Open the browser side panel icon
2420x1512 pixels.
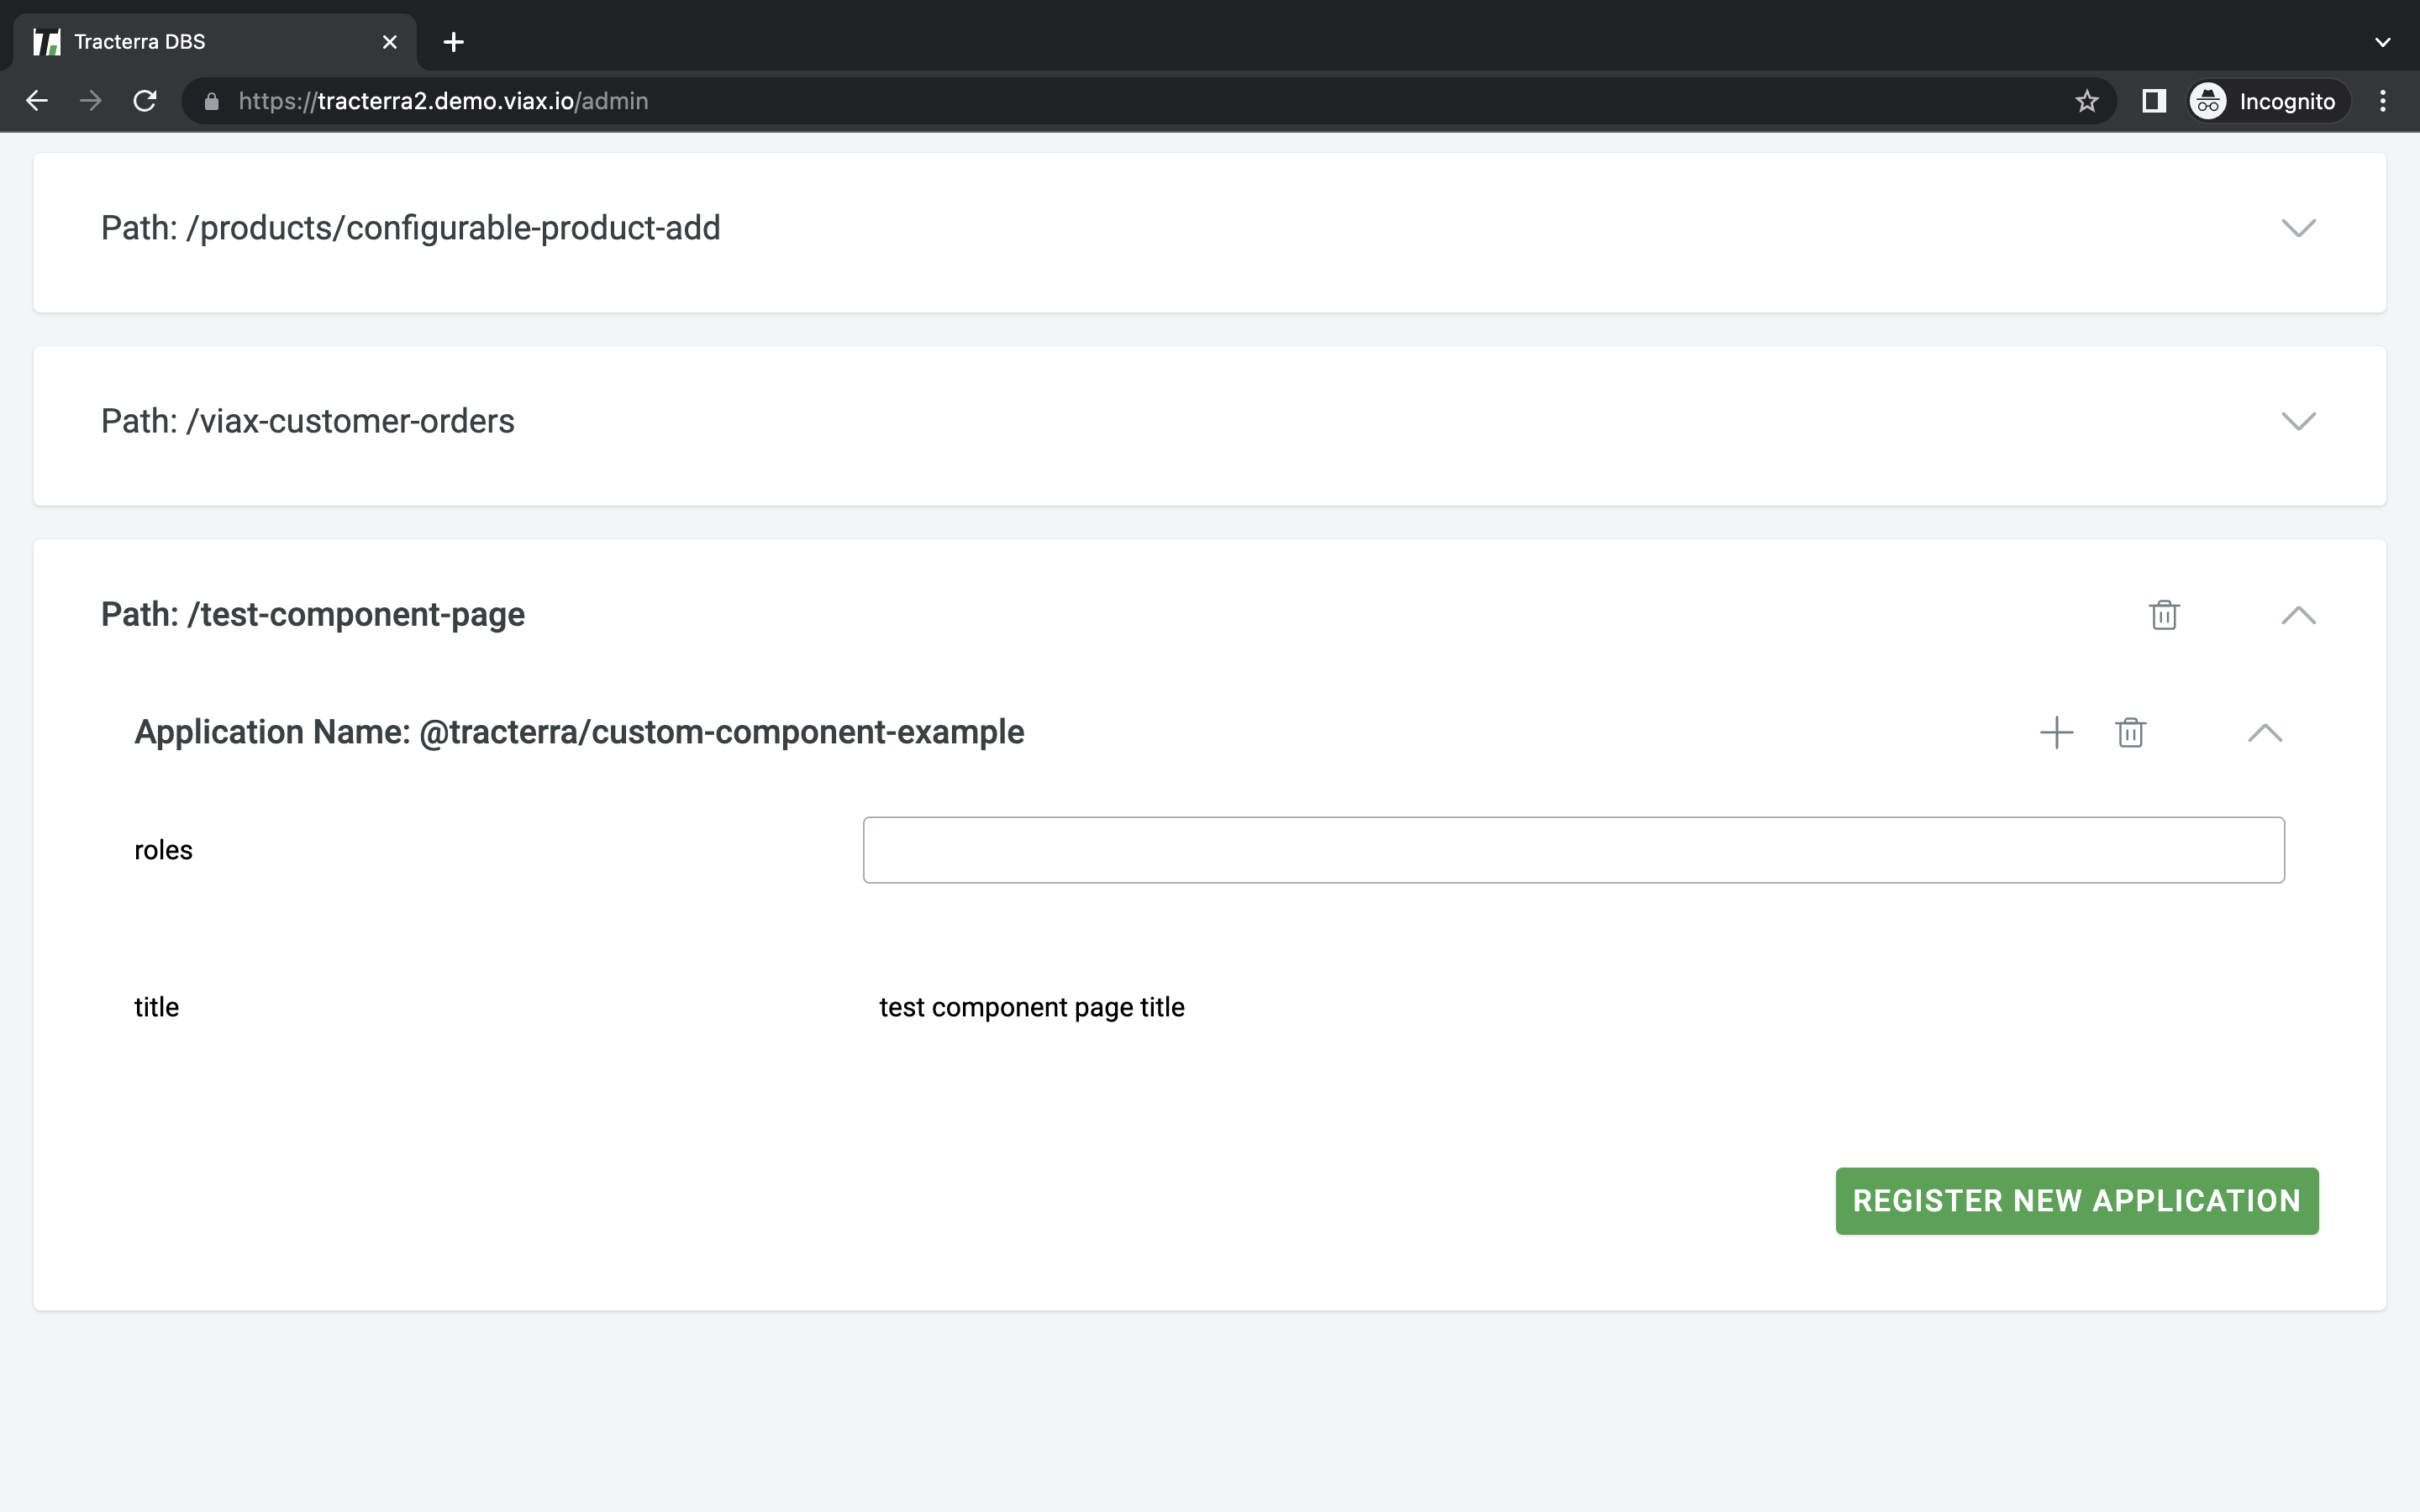pos(2153,101)
